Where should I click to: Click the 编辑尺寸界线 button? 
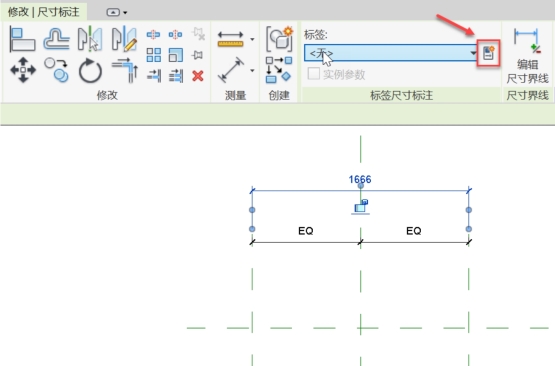click(x=527, y=56)
